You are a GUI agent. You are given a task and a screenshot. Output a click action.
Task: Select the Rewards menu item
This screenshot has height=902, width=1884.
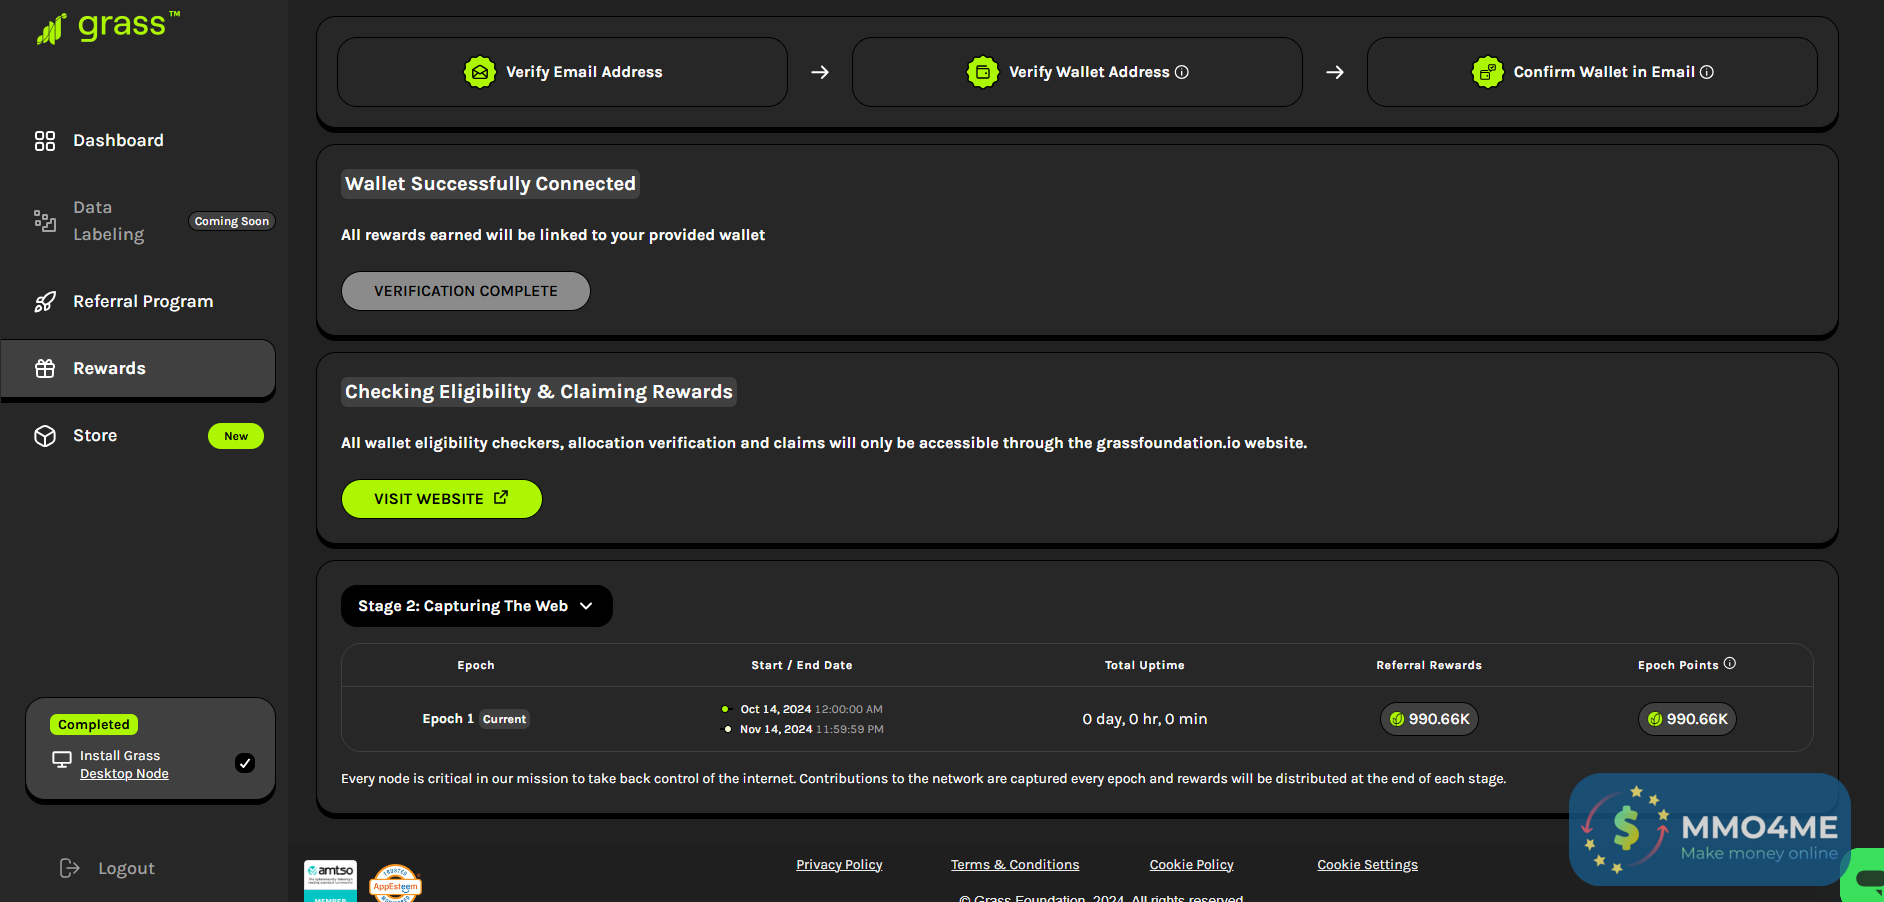click(x=109, y=369)
